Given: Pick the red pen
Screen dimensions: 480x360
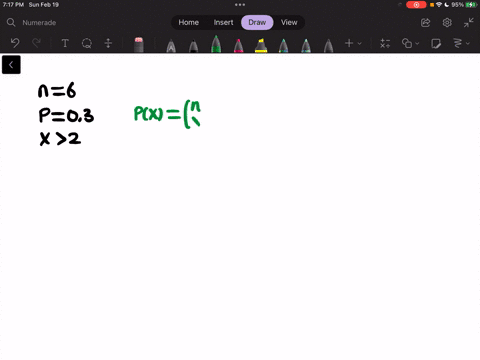Looking at the screenshot, I should point(239,46).
